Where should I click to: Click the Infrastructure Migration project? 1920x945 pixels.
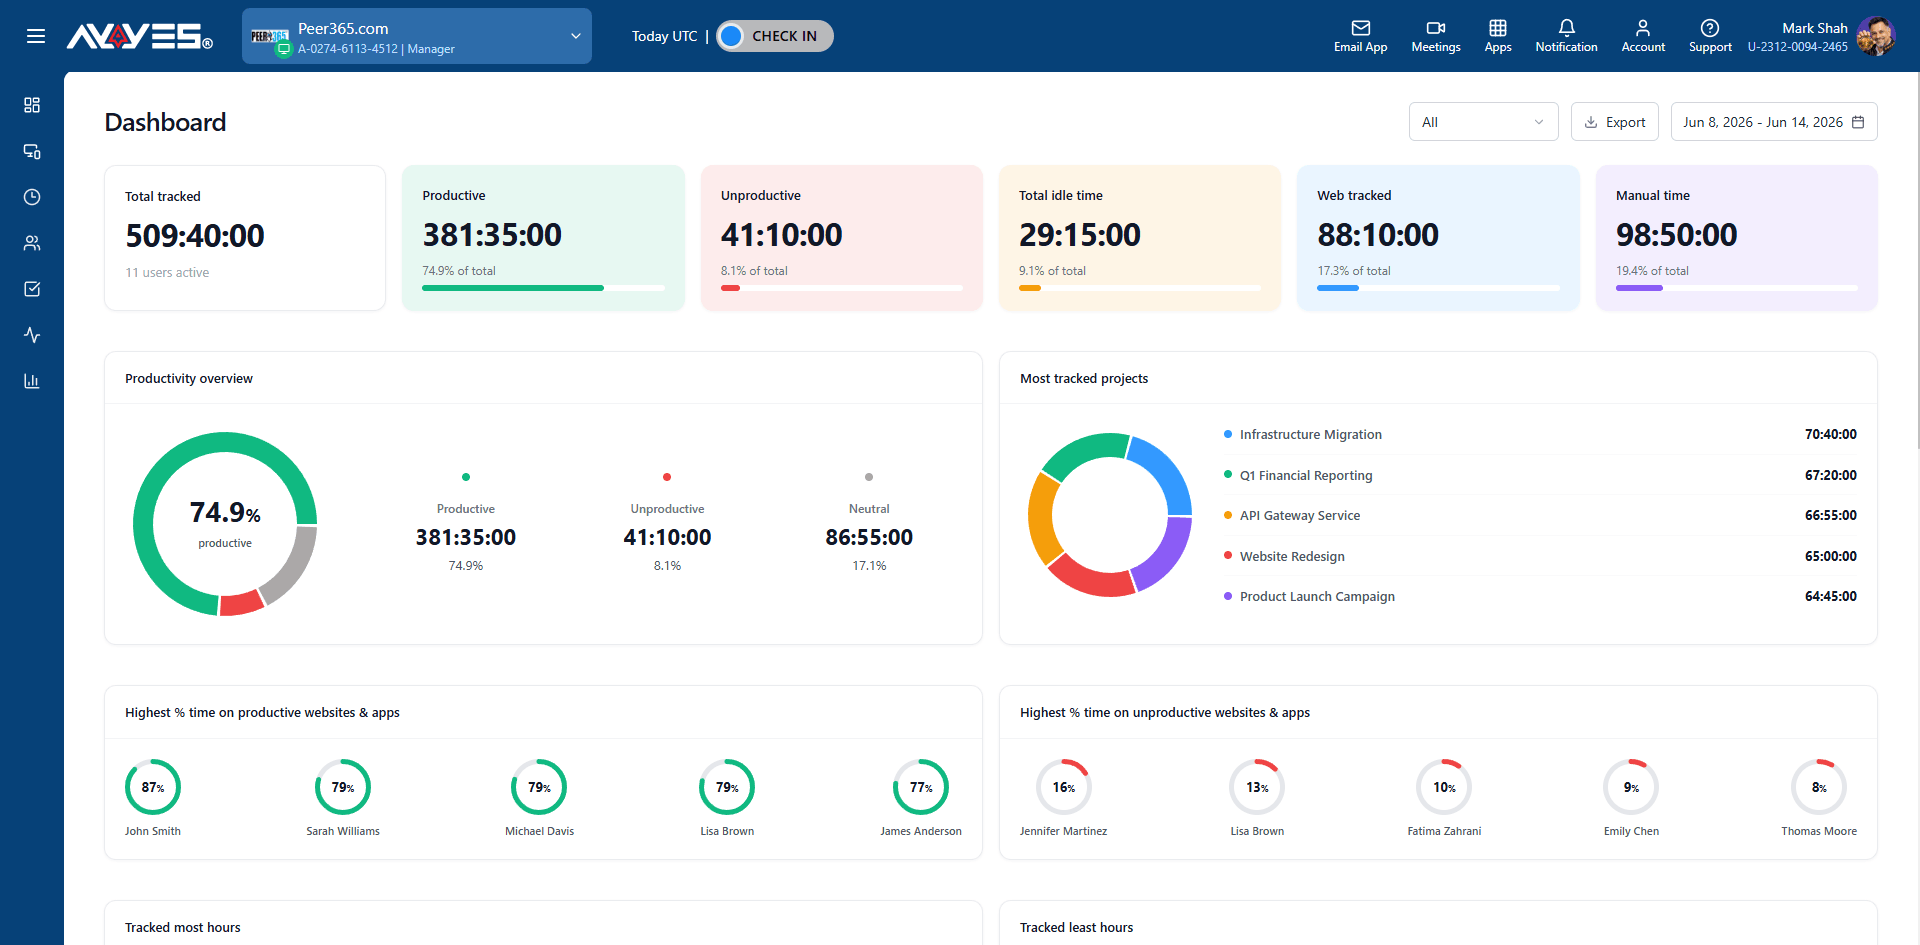point(1311,434)
